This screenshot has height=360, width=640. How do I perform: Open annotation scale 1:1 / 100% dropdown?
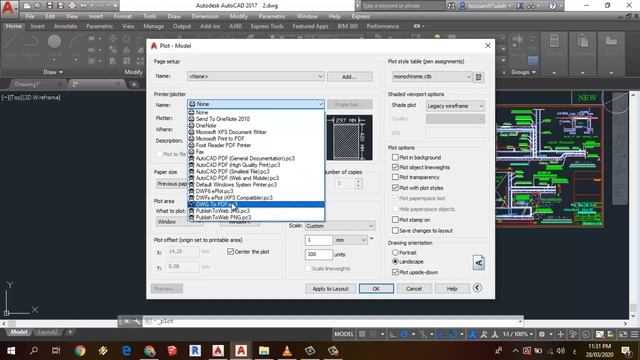click(x=518, y=334)
